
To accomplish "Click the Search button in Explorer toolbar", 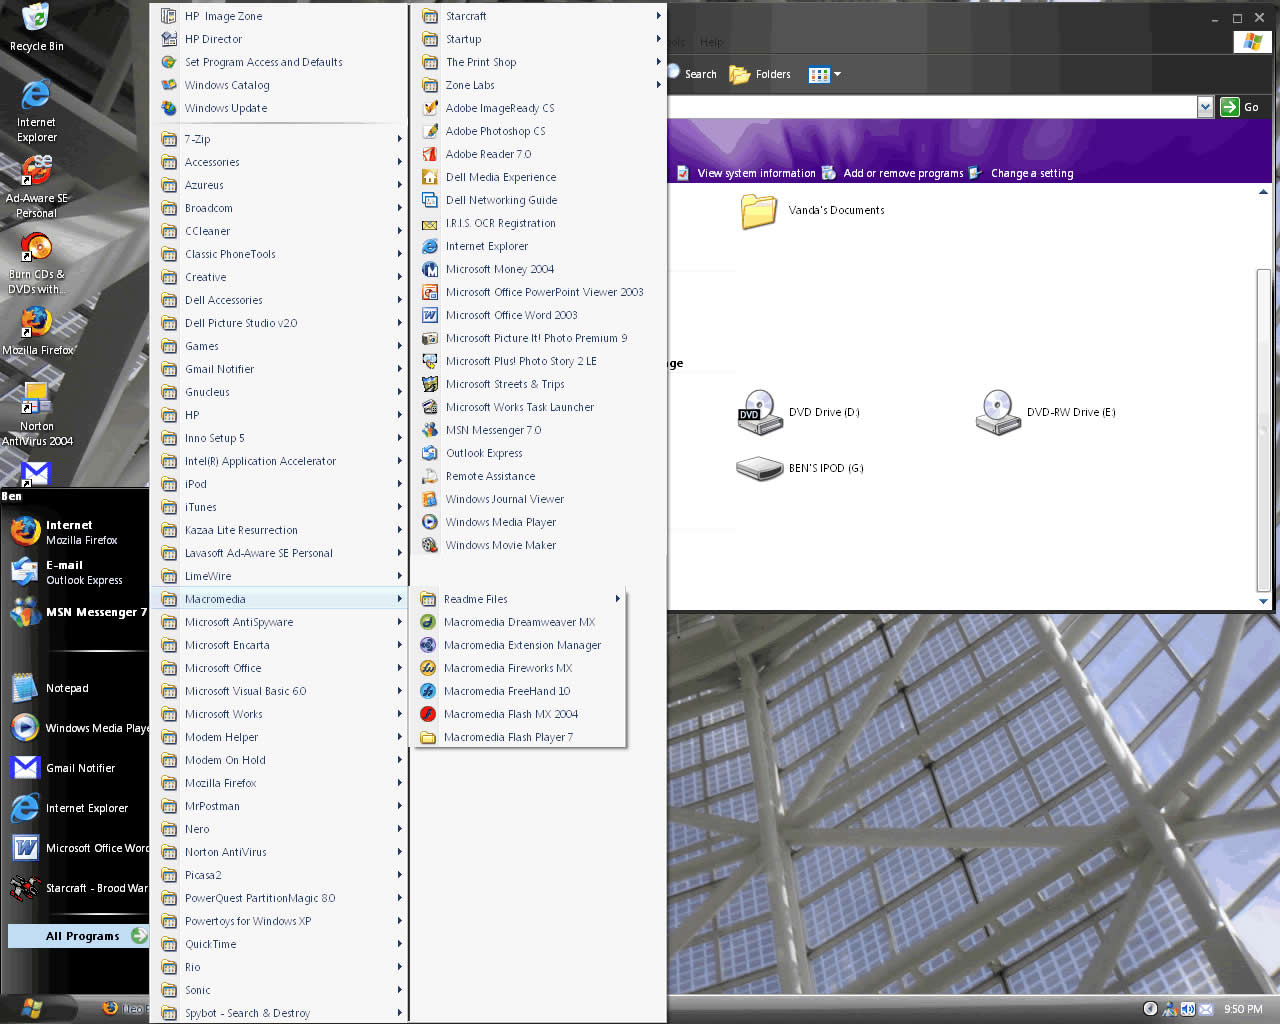I will tap(693, 74).
